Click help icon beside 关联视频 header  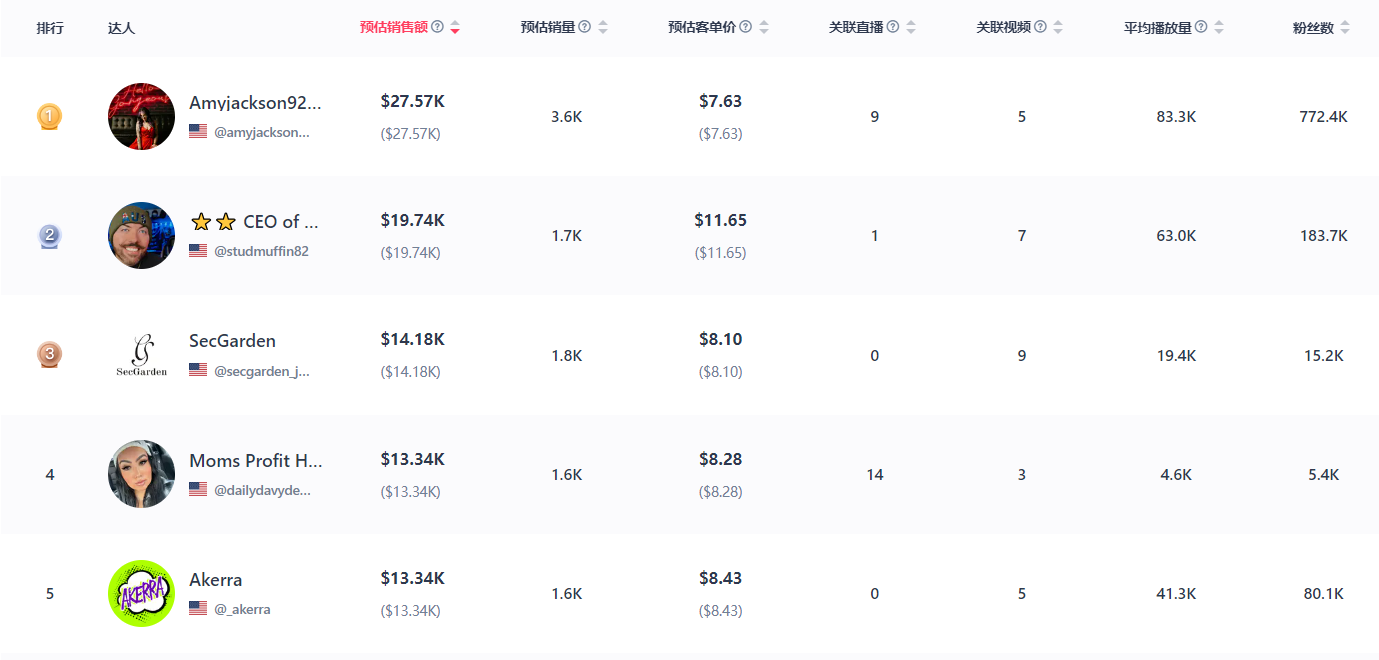pos(1041,27)
